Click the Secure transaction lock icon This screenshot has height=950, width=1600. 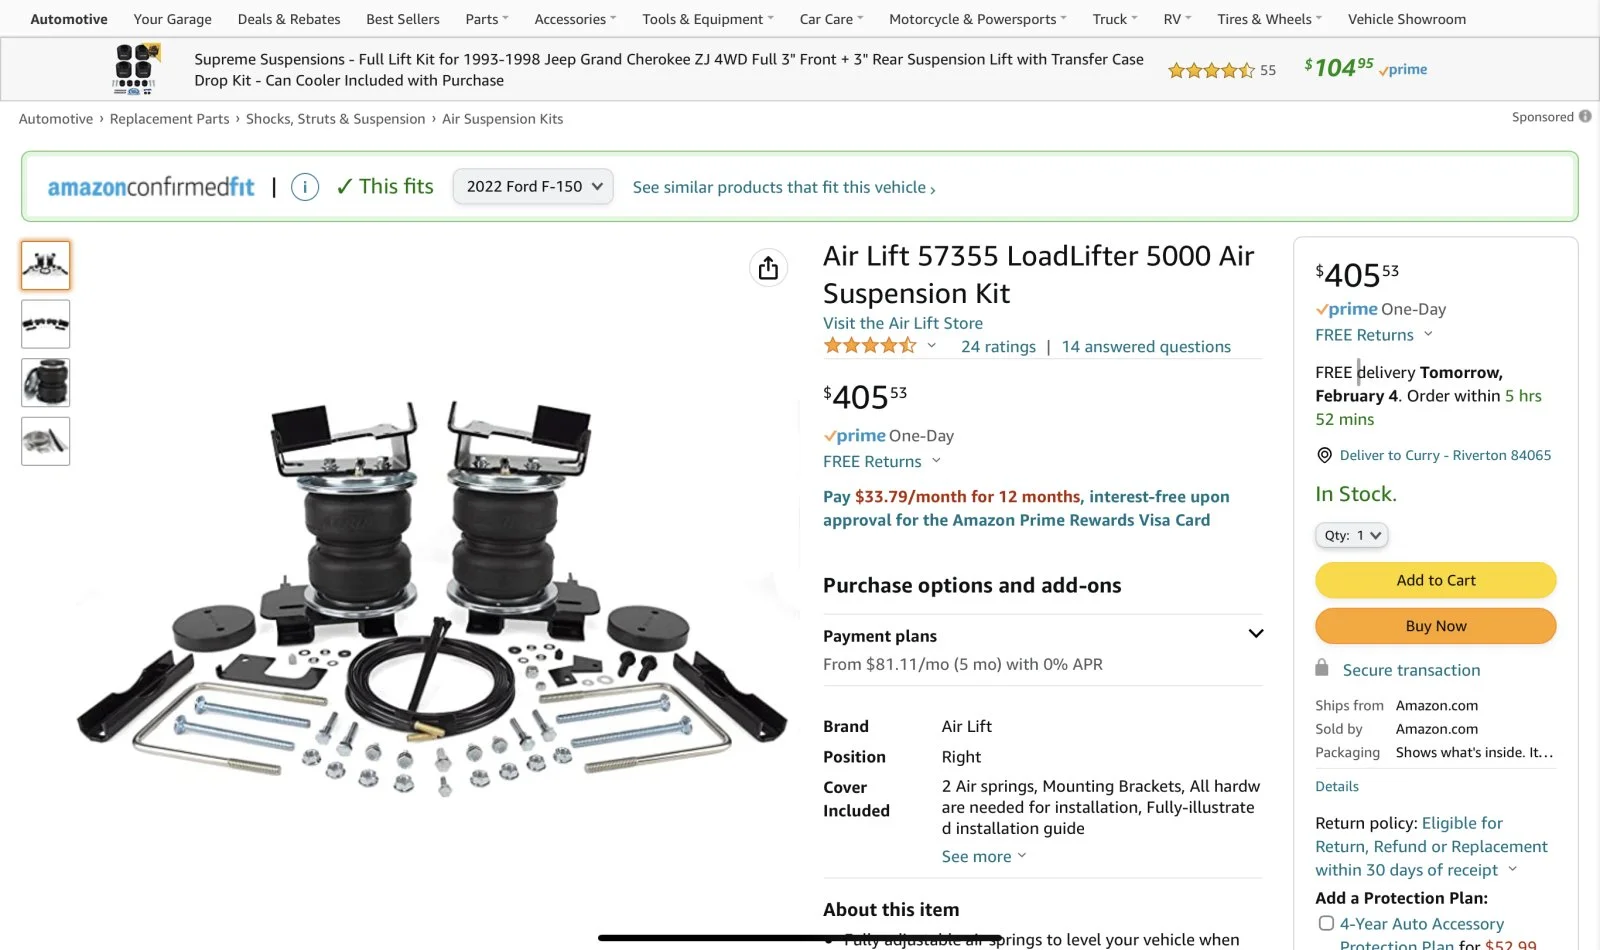[1322, 669]
